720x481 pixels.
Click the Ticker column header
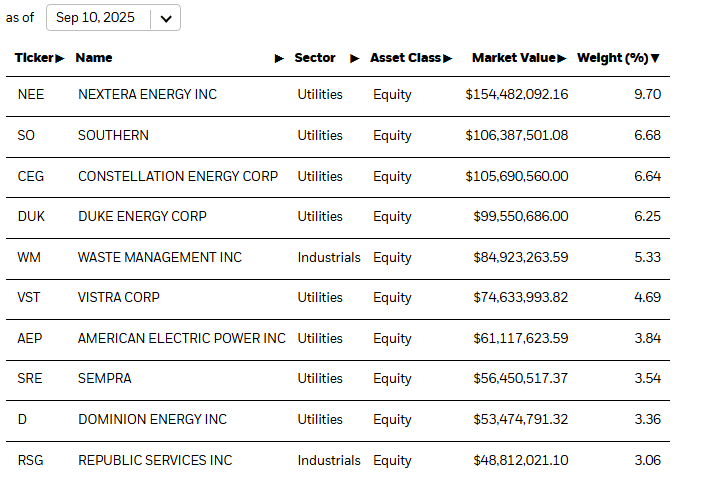tap(35, 58)
